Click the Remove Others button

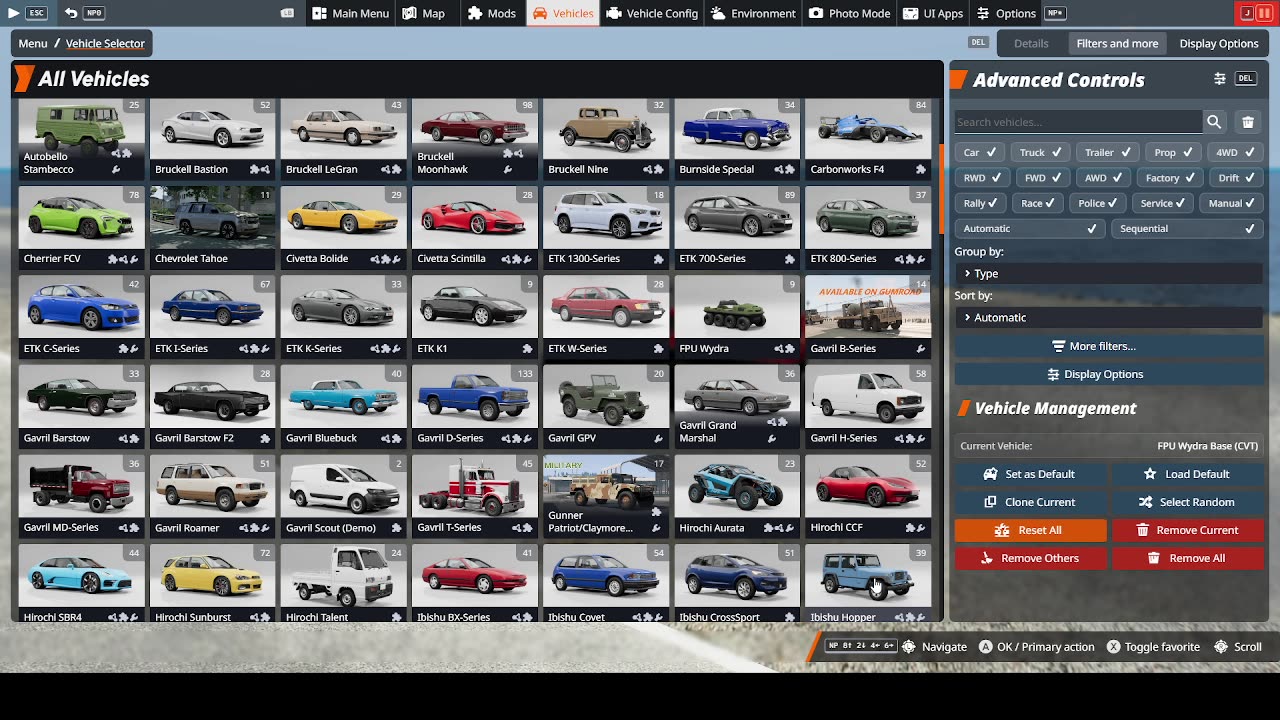(x=1031, y=558)
